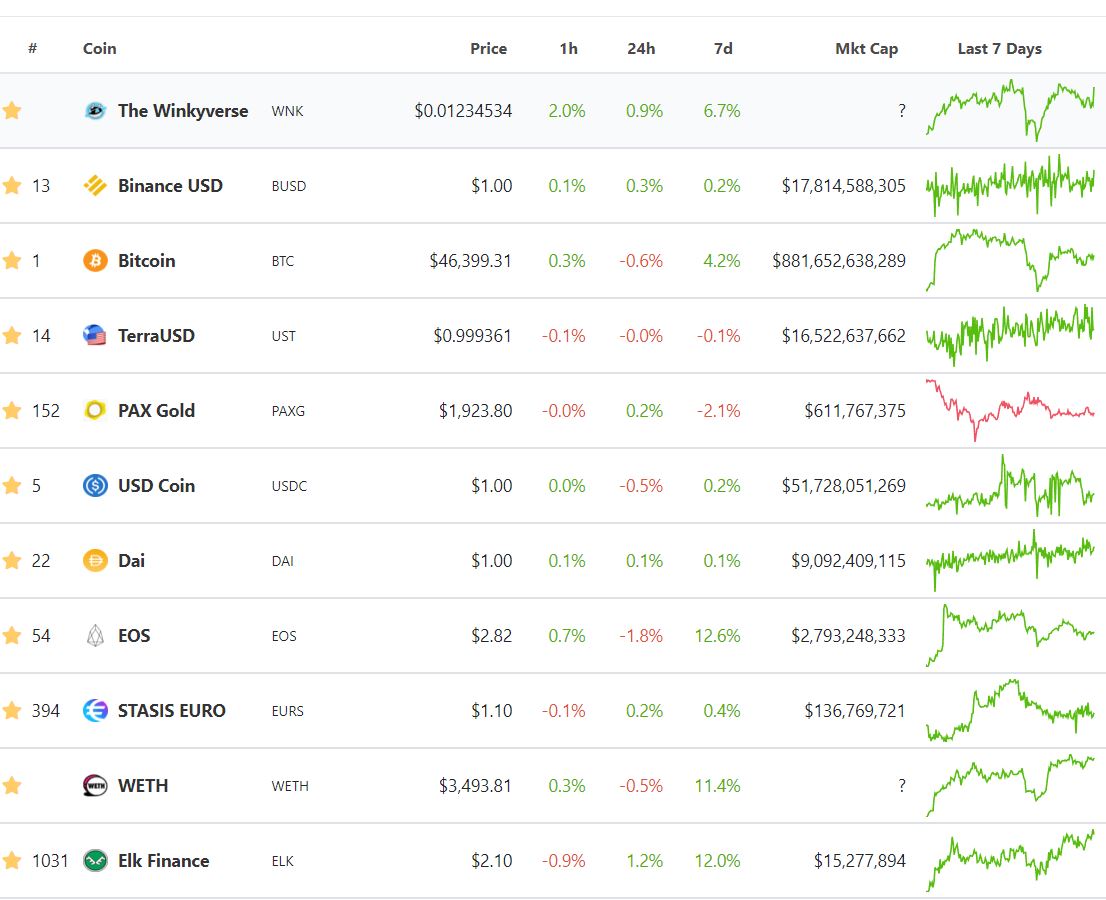Open the PAX Gold coin page
1106x900 pixels.
156,411
